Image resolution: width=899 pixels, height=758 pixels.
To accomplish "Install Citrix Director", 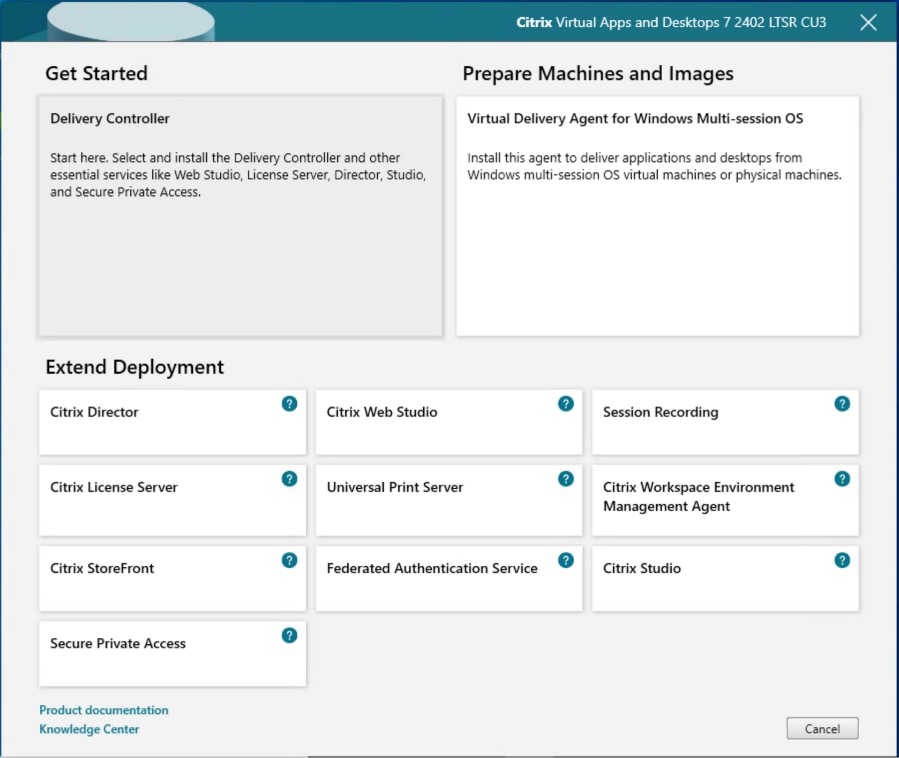I will coord(172,423).
